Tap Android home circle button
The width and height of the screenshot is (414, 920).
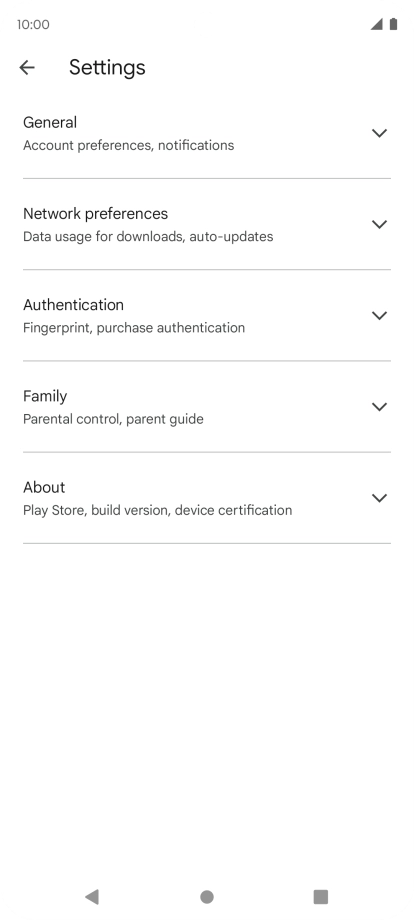click(x=207, y=897)
